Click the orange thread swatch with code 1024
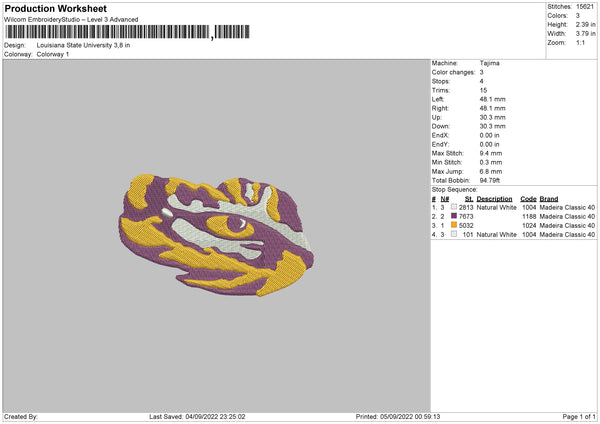Image resolution: width=600 pixels, height=424 pixels. (454, 225)
